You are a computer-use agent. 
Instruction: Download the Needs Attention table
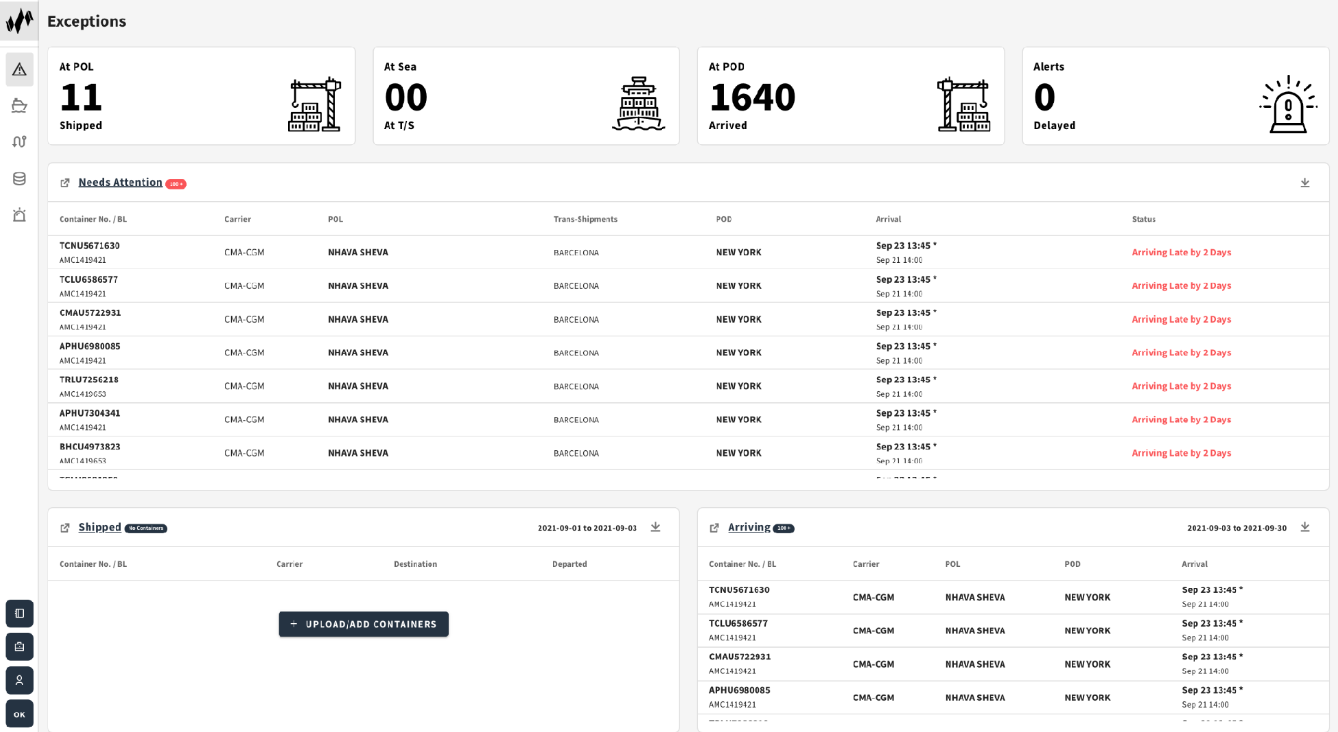[1305, 183]
